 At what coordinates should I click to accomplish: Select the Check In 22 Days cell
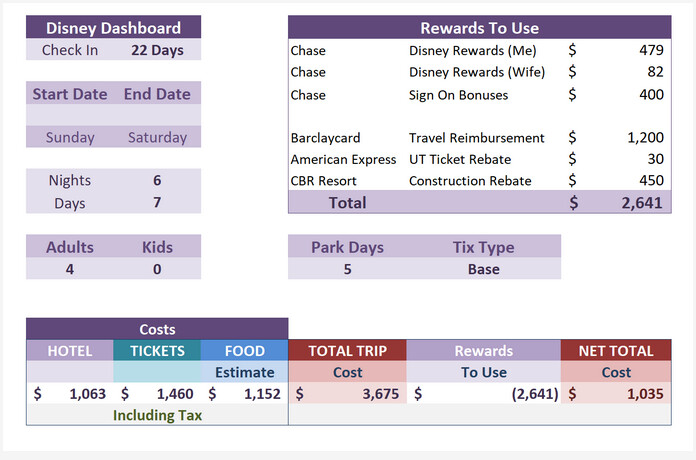point(157,50)
